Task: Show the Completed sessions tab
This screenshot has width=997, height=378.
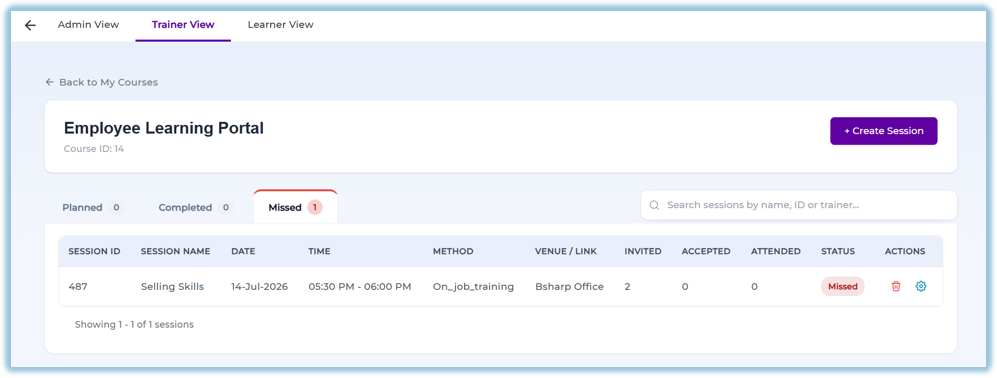Action: (x=195, y=207)
